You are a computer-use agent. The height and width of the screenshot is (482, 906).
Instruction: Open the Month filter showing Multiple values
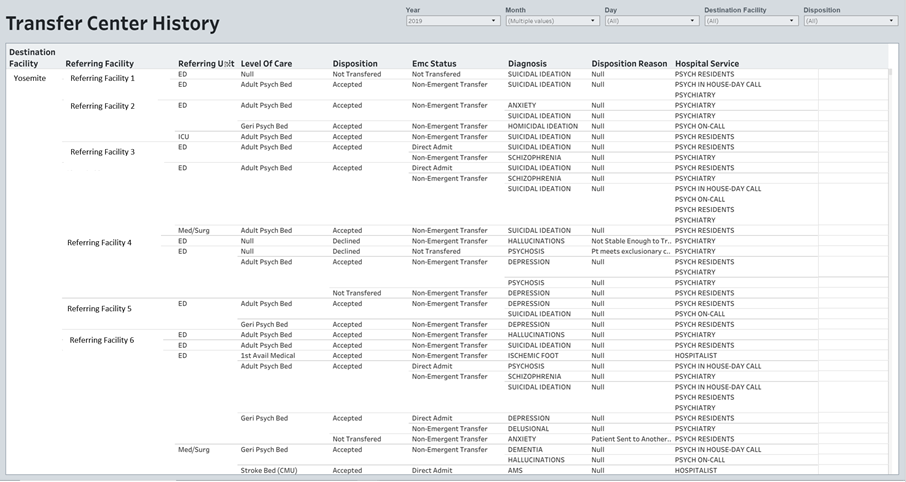(x=552, y=21)
